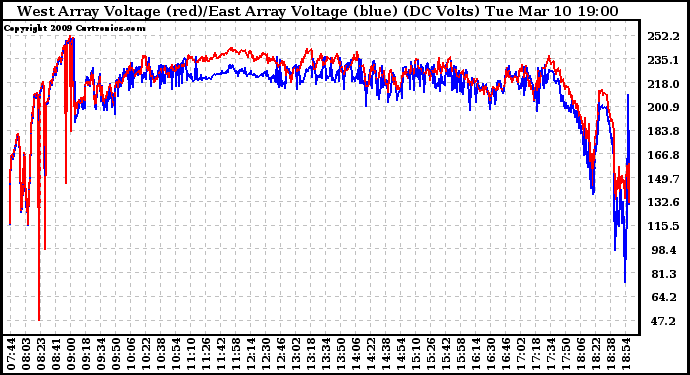Screen dimensions: 690x375
Task: Select the 115.5 axis label
Action: pos(663,226)
